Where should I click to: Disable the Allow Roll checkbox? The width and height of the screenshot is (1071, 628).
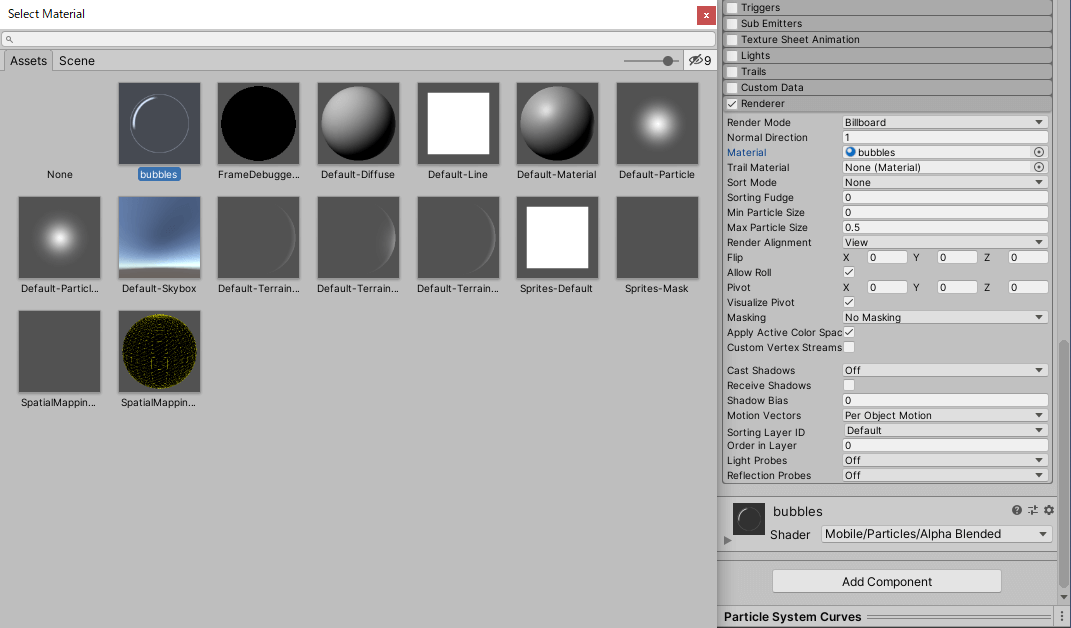pos(848,272)
